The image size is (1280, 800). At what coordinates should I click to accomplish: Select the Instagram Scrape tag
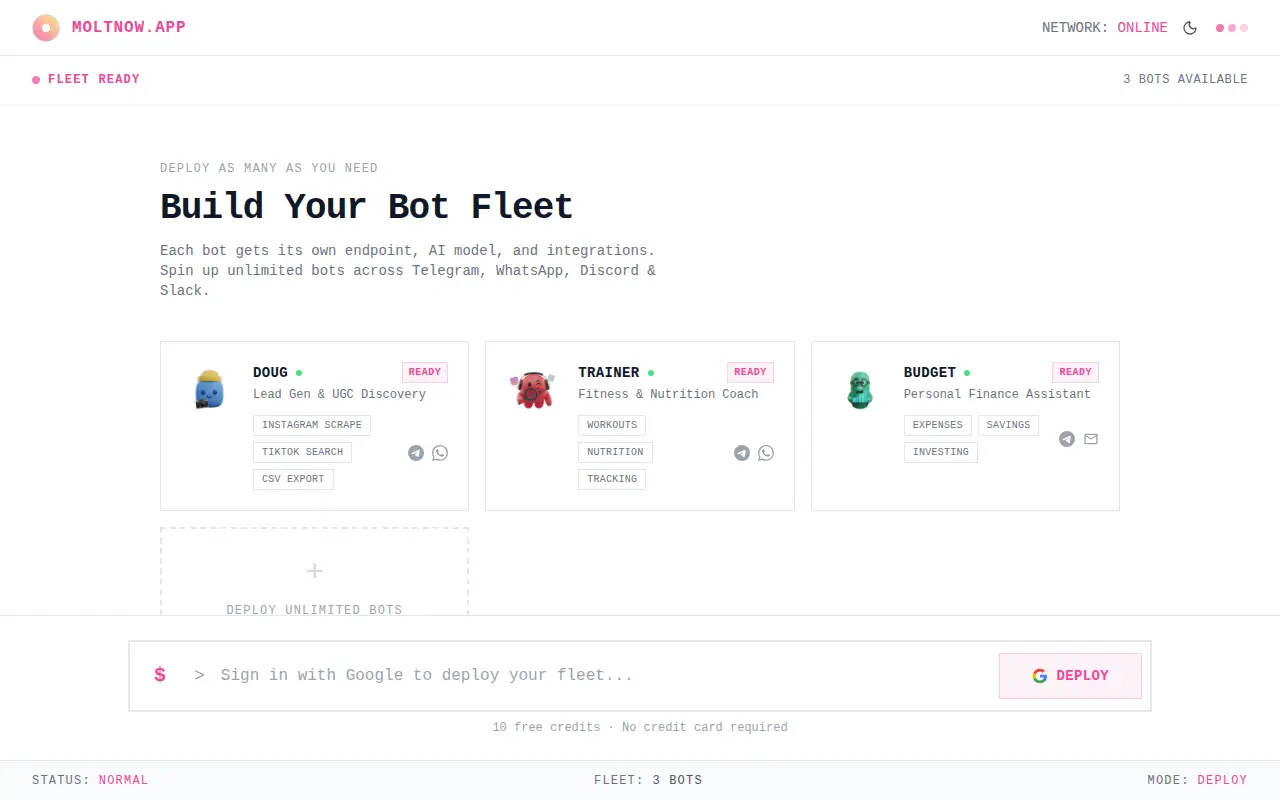click(312, 425)
